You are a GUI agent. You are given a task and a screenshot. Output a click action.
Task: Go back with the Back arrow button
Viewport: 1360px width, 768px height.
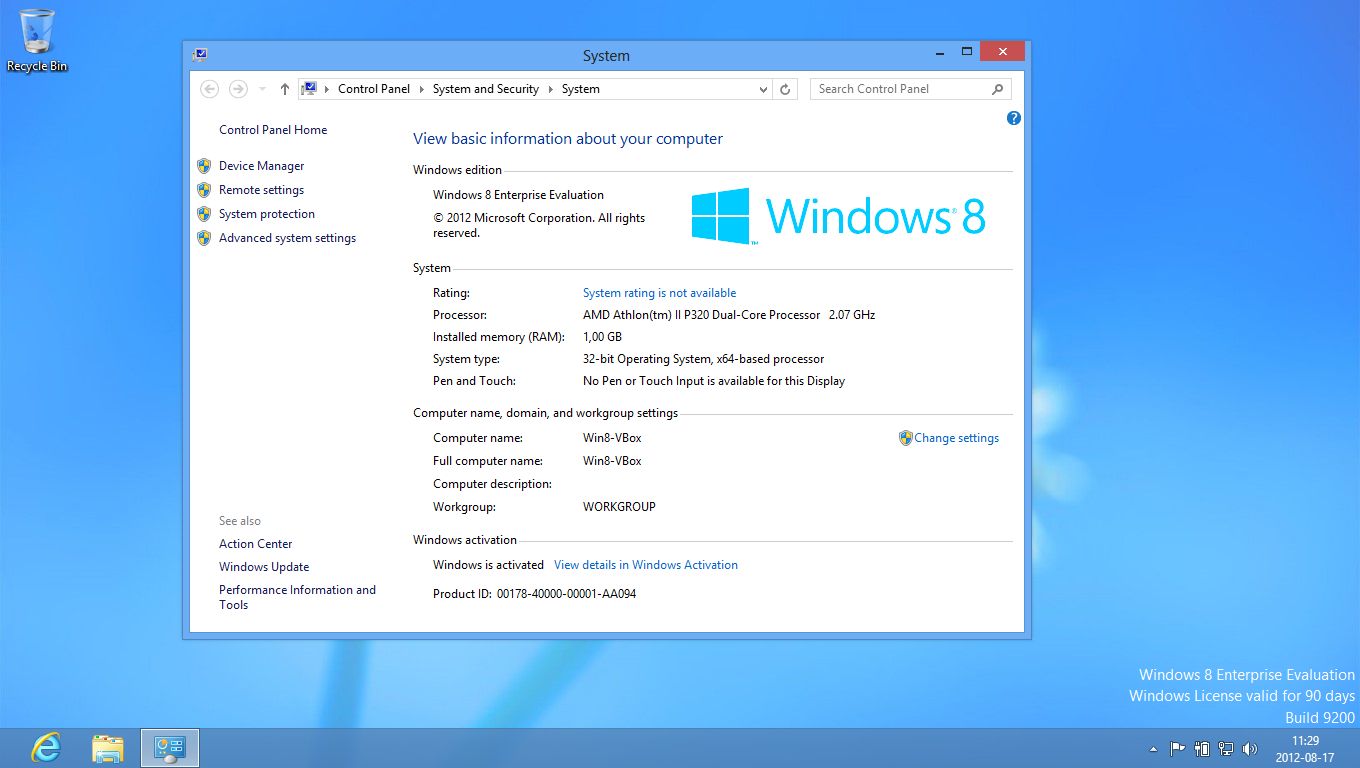point(209,89)
